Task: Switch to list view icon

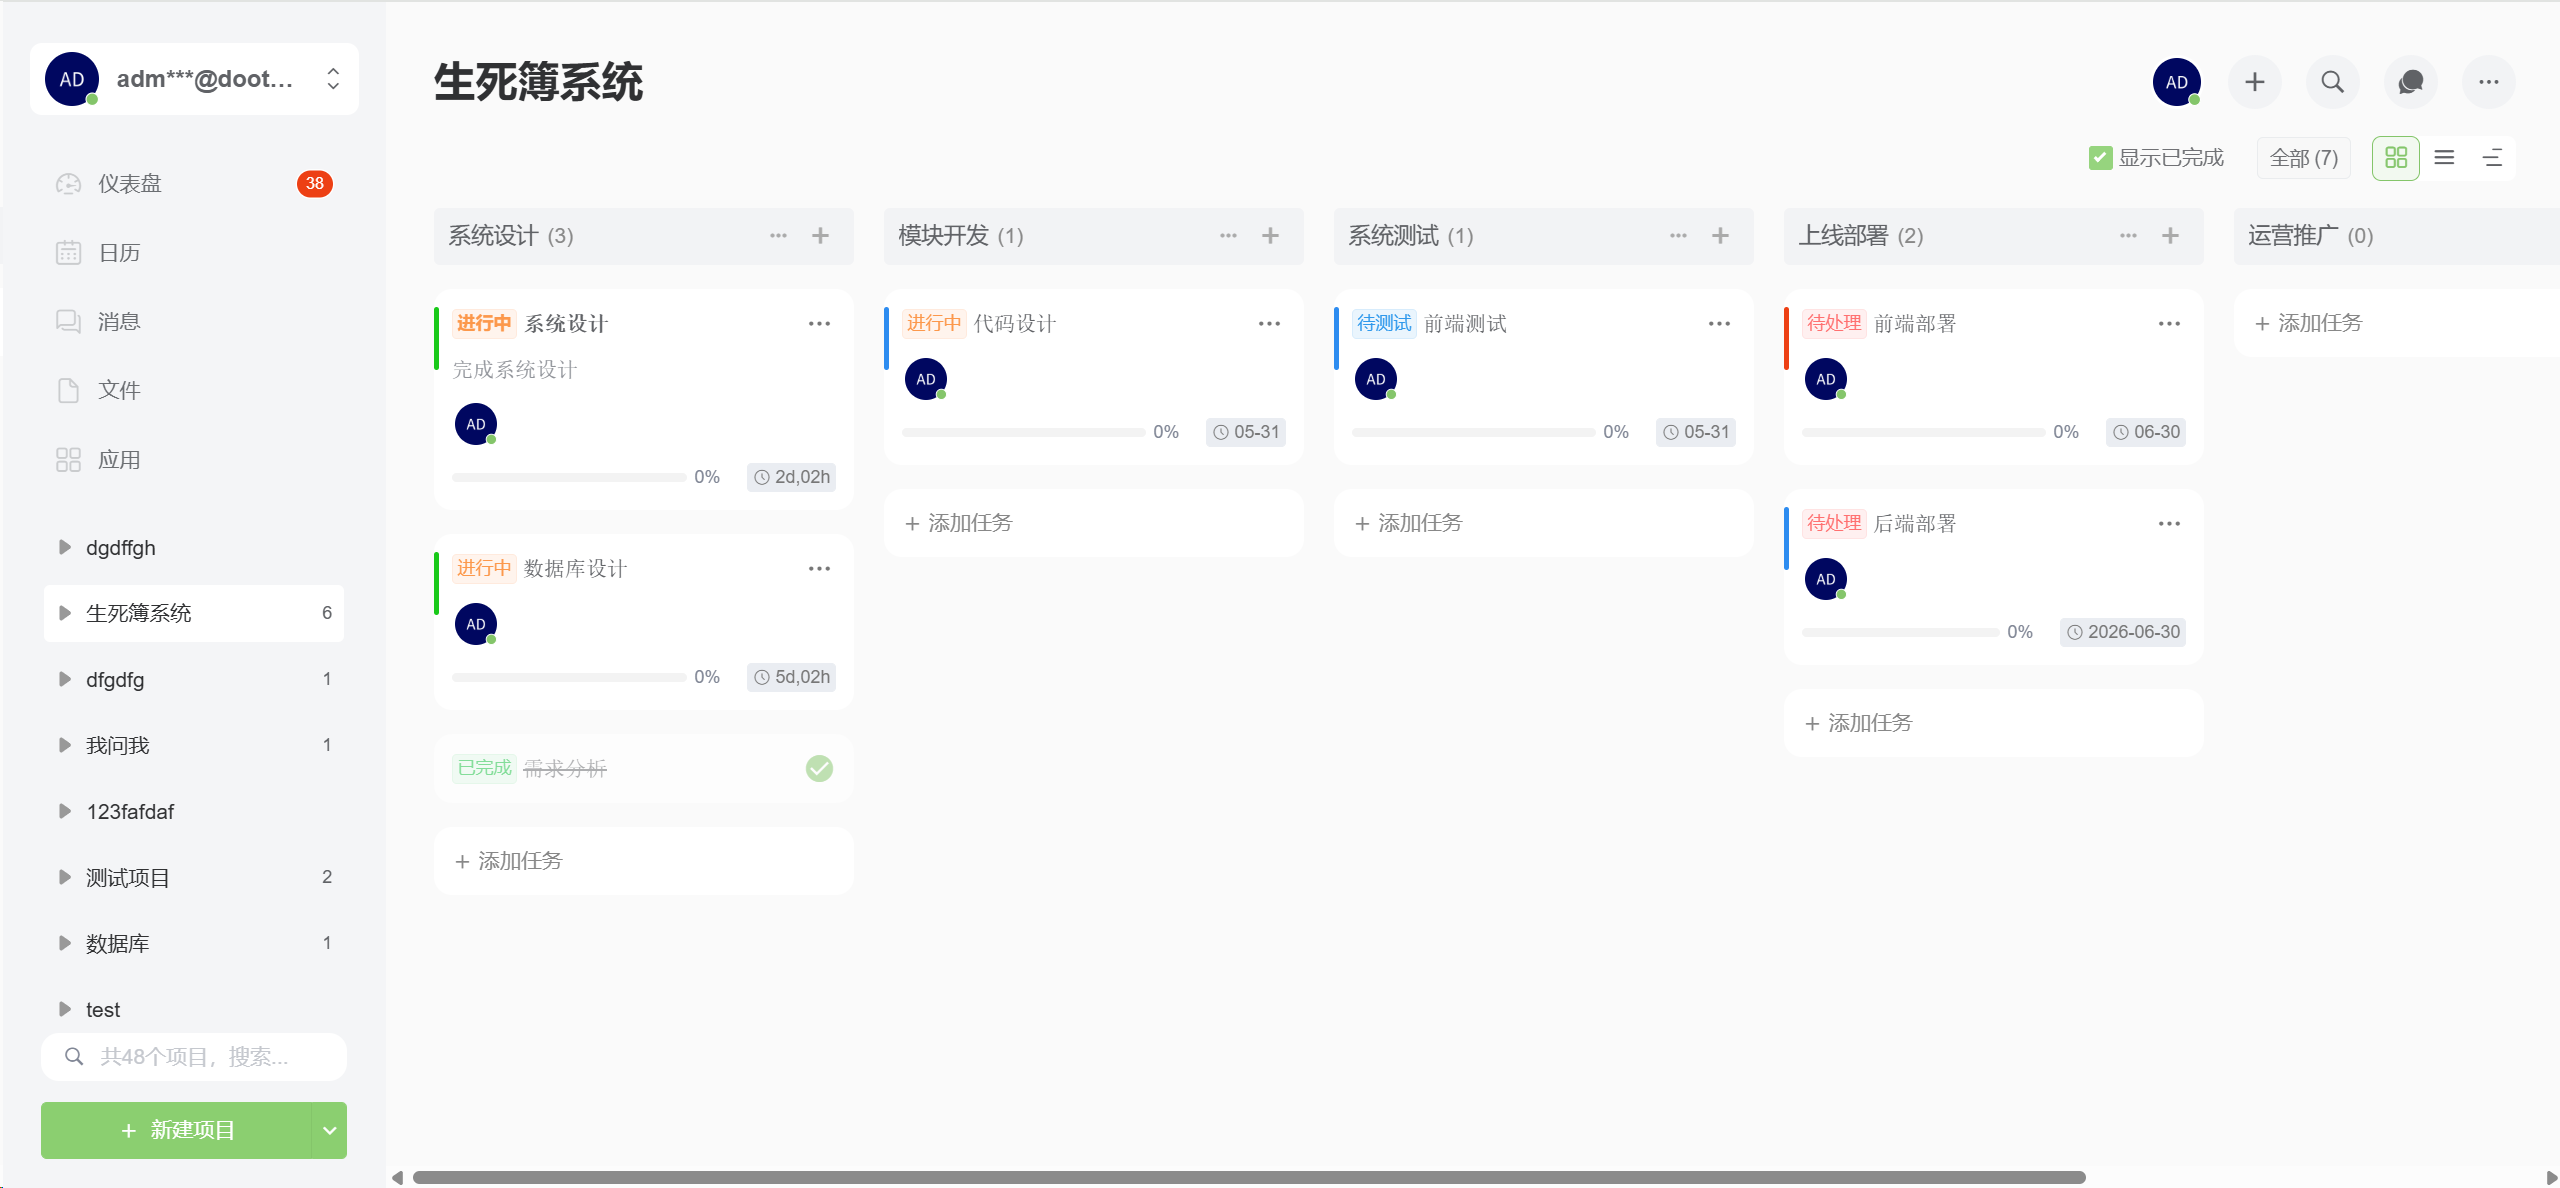Action: click(x=2444, y=158)
